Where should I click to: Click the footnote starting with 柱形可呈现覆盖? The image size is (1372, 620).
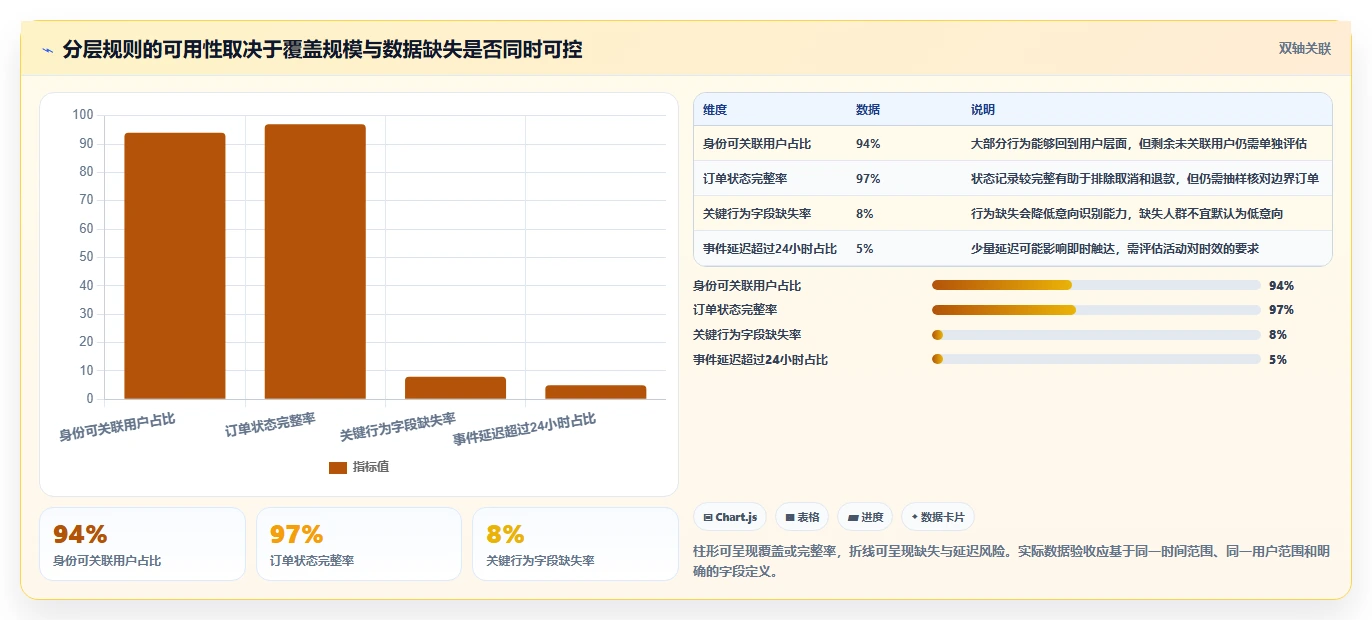point(1012,561)
